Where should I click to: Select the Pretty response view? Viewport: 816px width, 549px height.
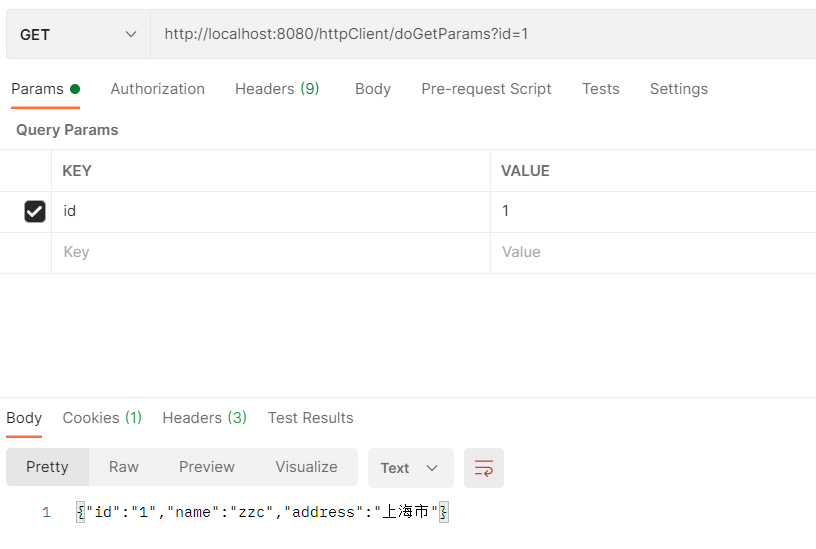(x=47, y=467)
